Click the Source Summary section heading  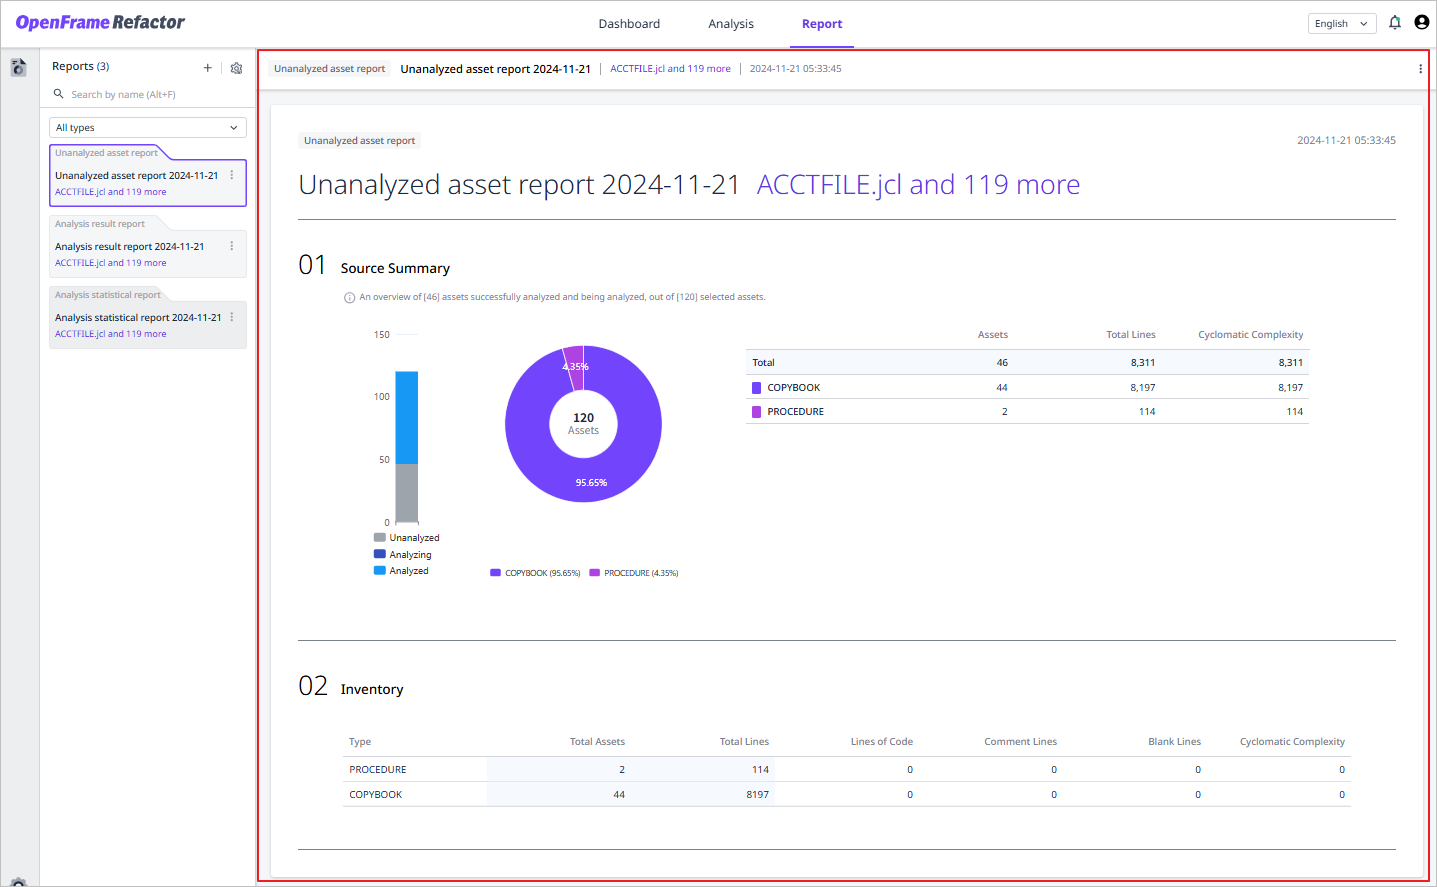[x=395, y=268]
